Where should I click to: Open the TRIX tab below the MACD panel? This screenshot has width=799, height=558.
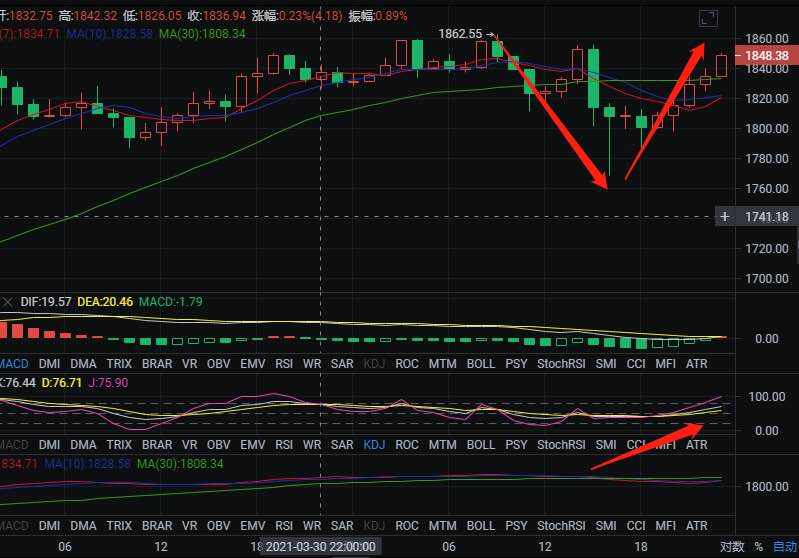(x=119, y=364)
